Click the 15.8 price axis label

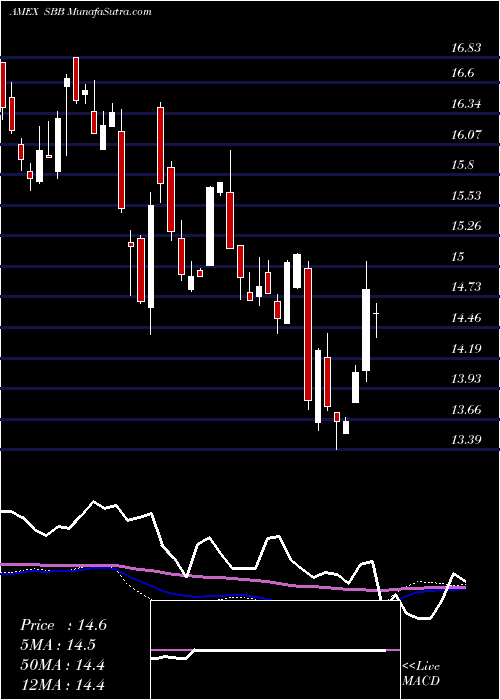click(462, 165)
